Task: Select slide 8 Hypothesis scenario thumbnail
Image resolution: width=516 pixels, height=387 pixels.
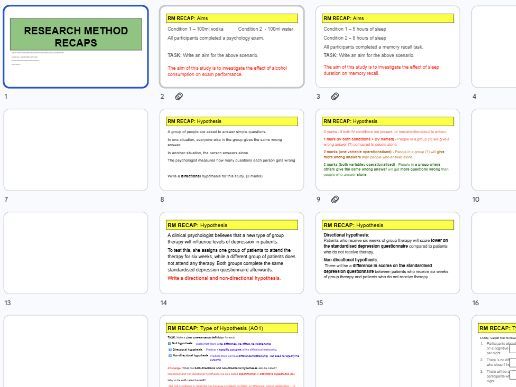Action: (232, 150)
